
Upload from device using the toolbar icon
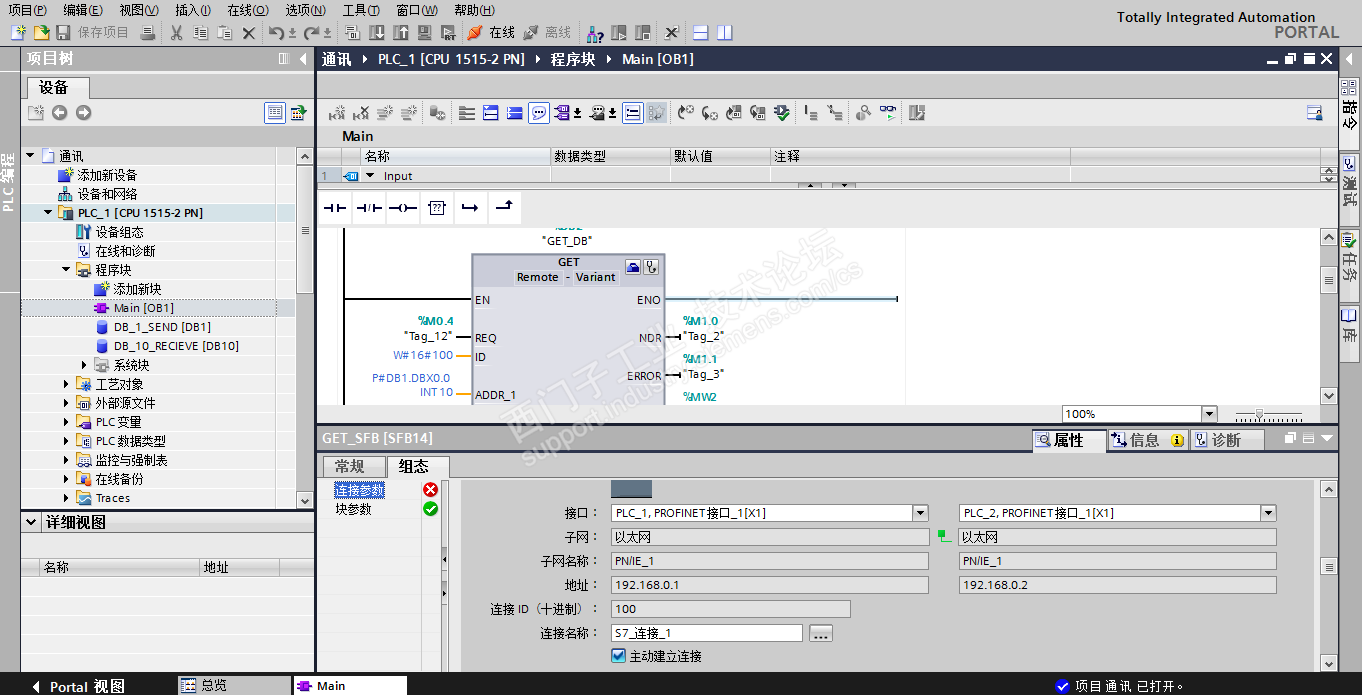[x=401, y=33]
